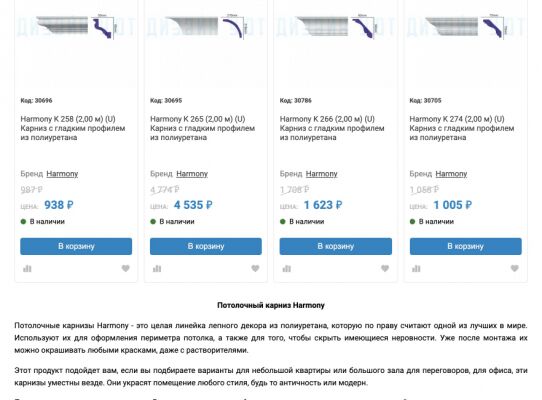Open Harmony brand link on K 274 card

(451, 174)
